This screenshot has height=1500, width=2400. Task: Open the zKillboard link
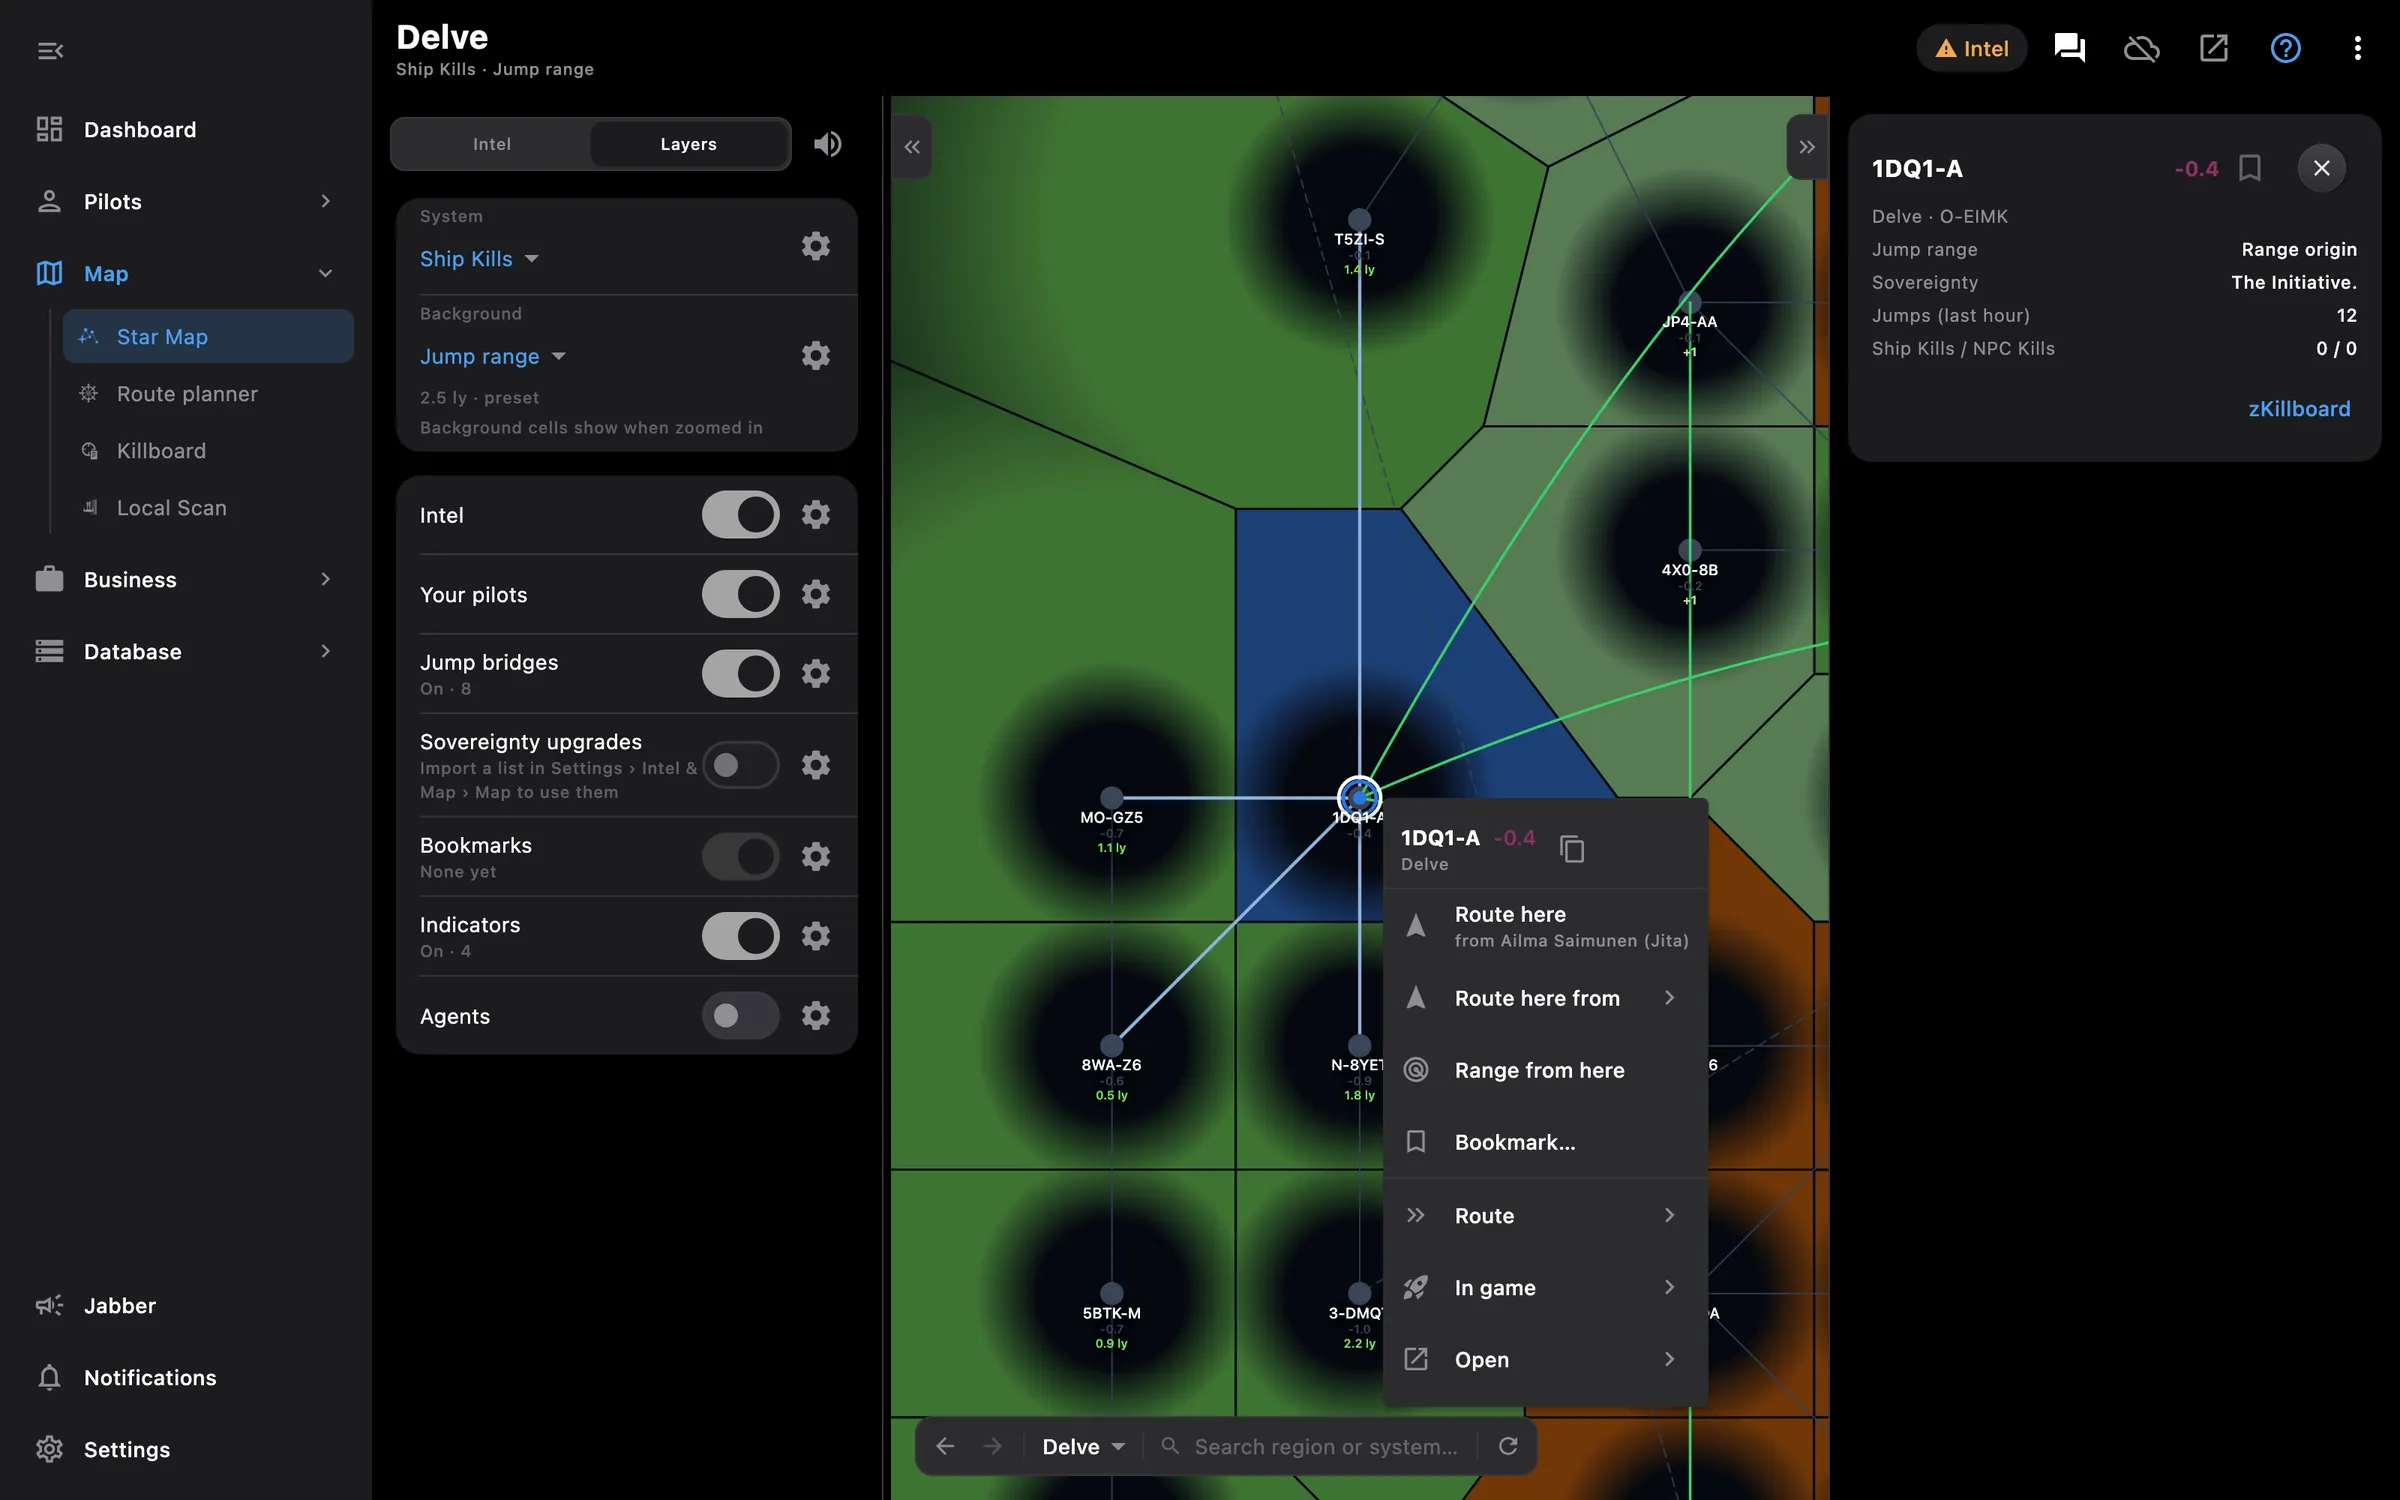pyautogui.click(x=2299, y=409)
